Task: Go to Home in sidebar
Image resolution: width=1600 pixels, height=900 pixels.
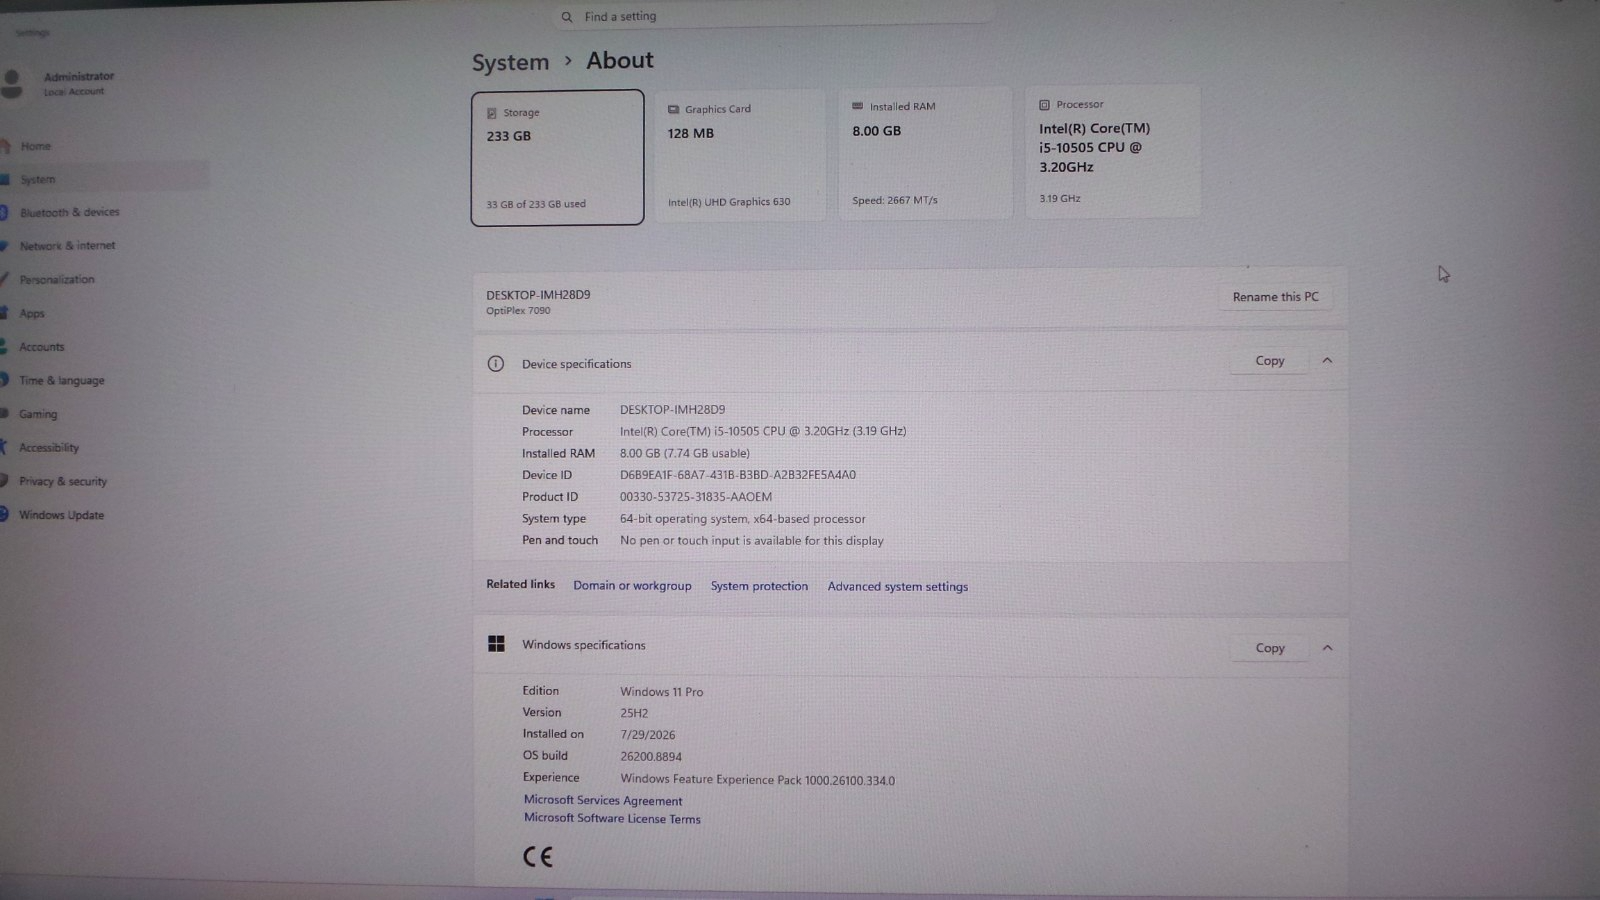Action: tap(36, 146)
